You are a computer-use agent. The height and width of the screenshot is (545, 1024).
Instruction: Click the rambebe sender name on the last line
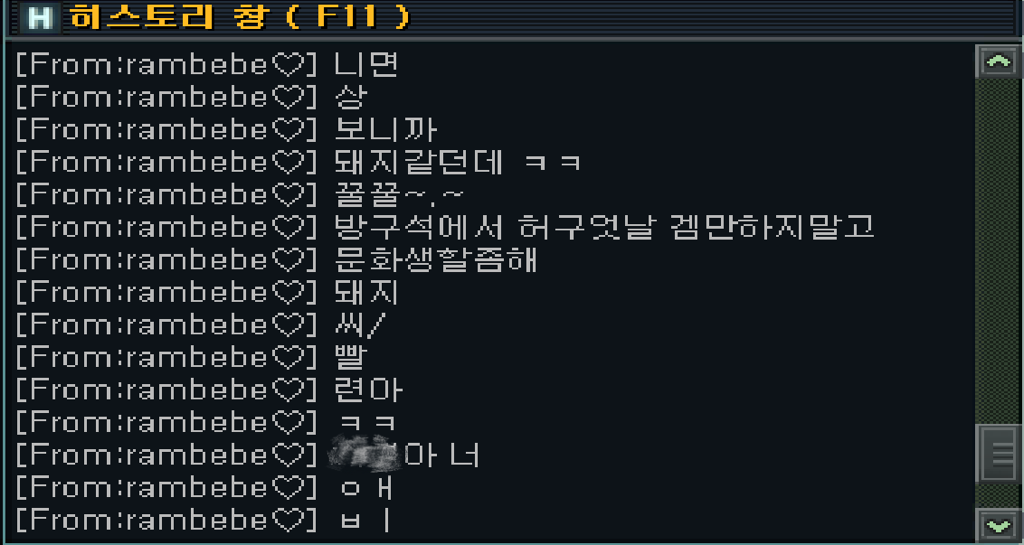click(x=197, y=520)
